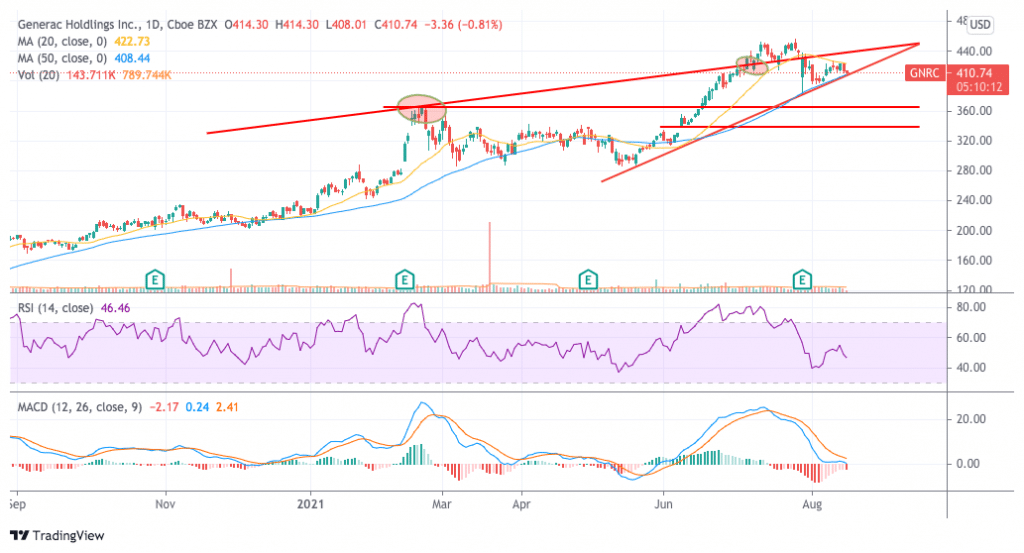The image size is (1024, 553).
Task: Click the low price L408.01
Action: 347,25
